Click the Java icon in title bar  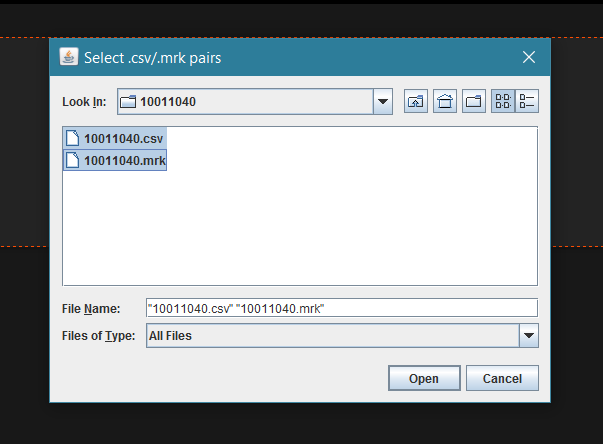pyautogui.click(x=69, y=57)
